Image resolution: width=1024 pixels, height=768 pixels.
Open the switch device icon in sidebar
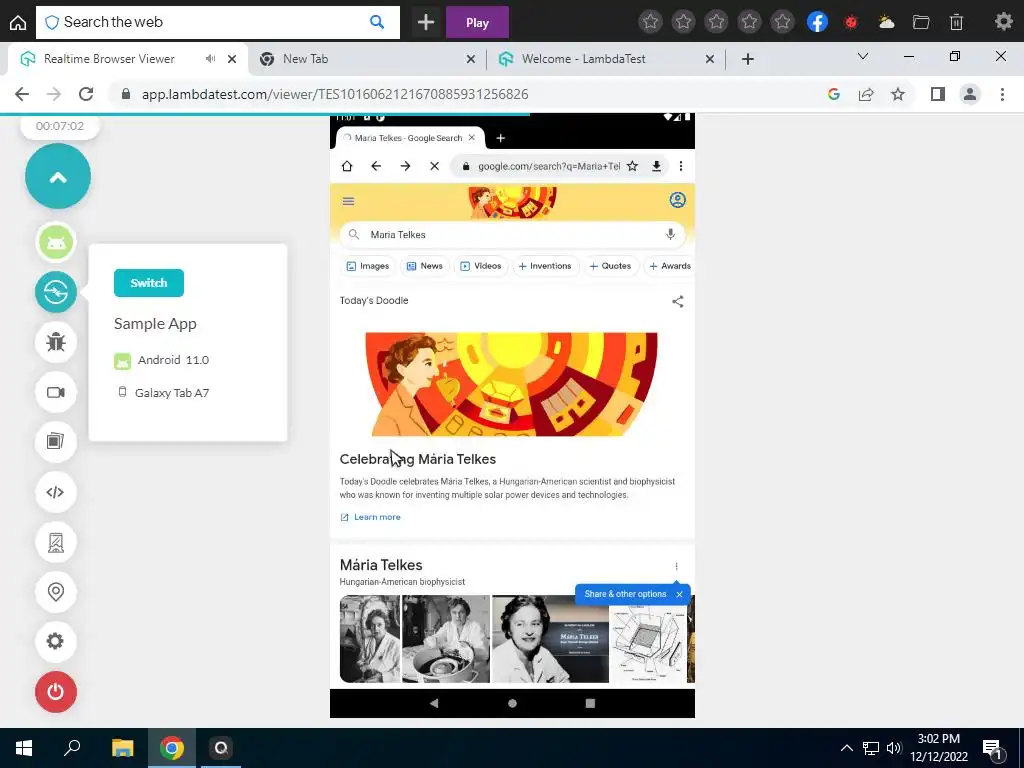[x=56, y=292]
